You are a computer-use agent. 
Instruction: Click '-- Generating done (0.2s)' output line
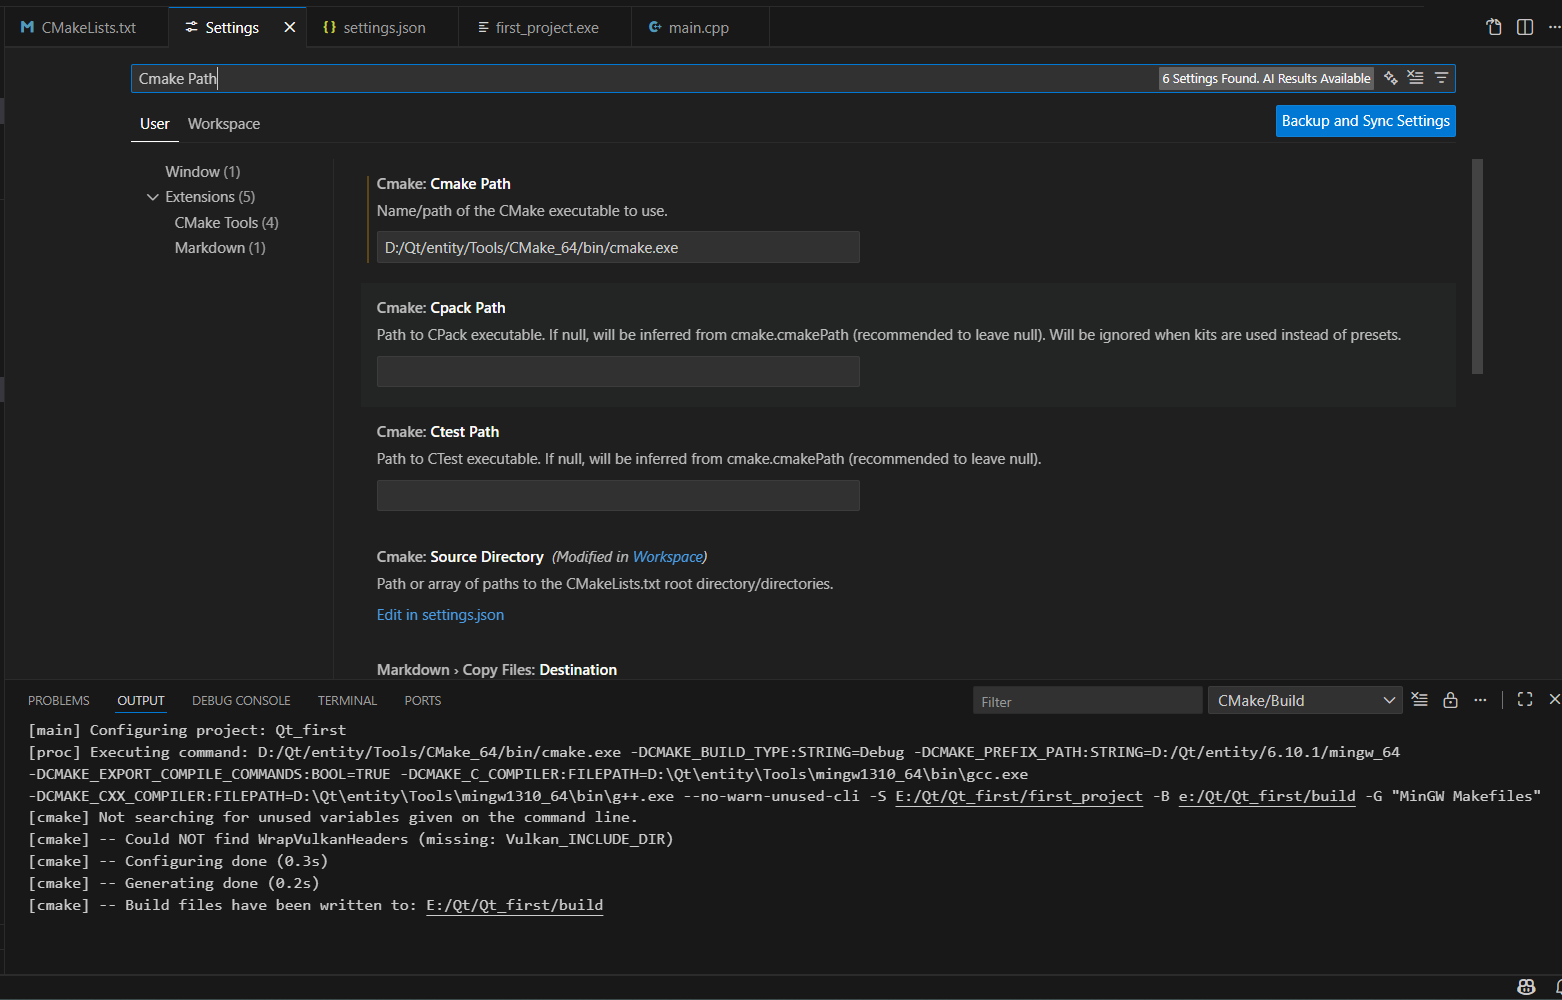point(174,883)
